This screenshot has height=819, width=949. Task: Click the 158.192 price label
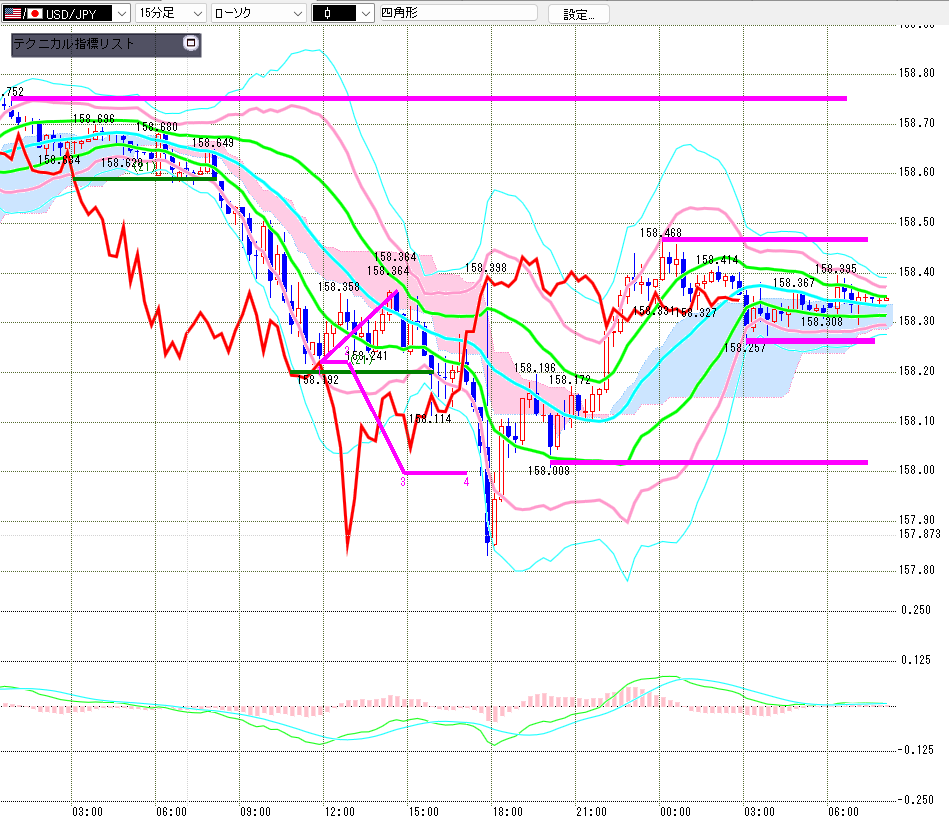coord(318,380)
